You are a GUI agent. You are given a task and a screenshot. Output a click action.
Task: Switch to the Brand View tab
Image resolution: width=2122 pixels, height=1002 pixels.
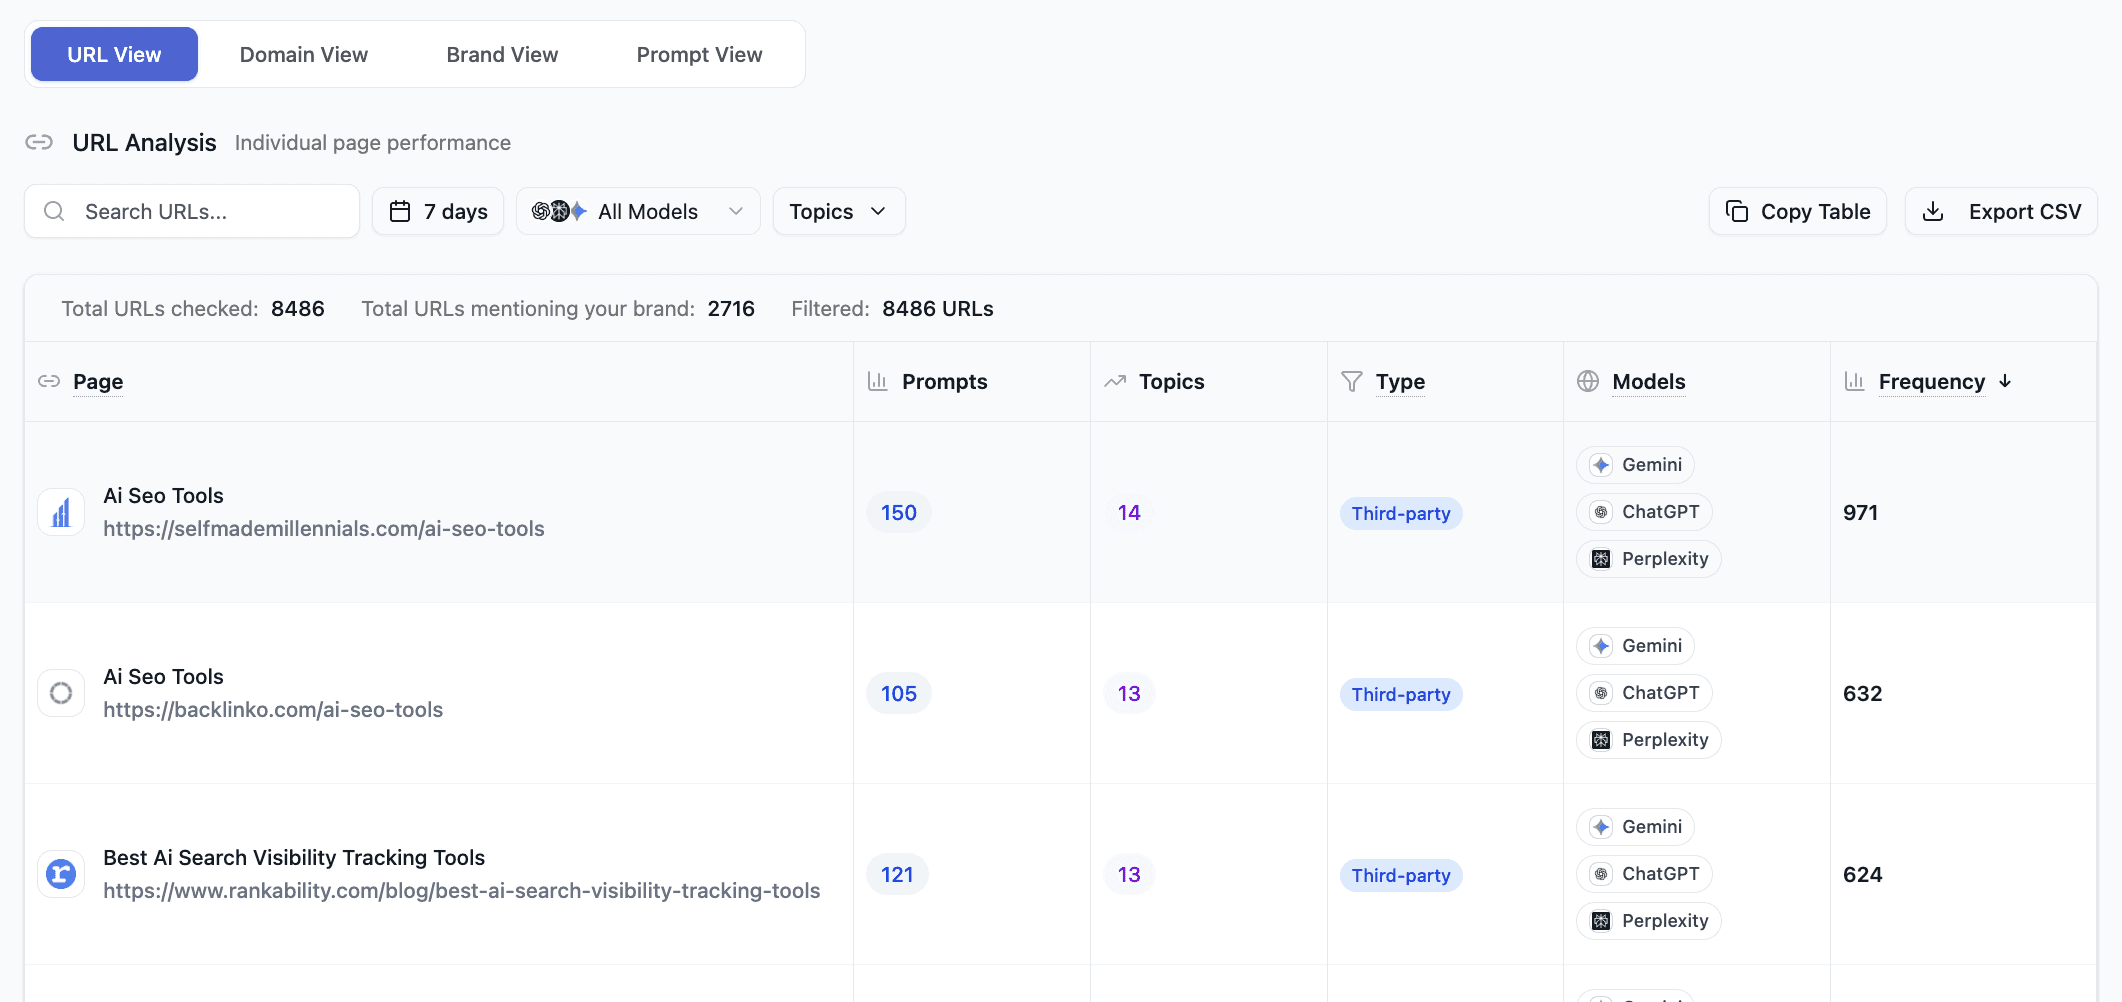point(502,55)
